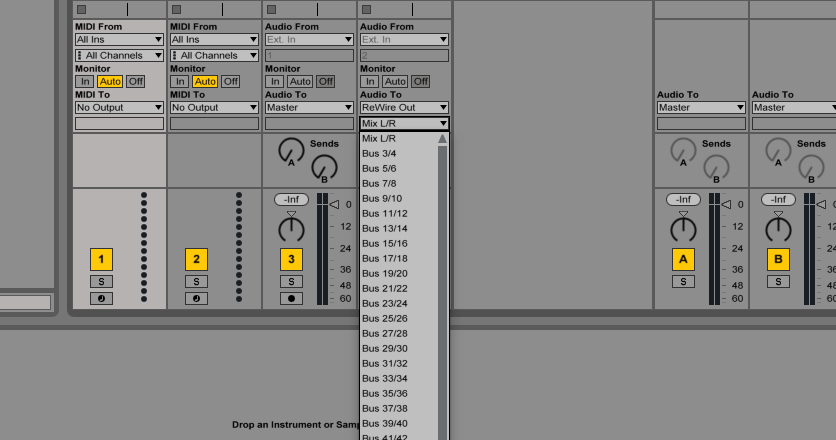Solo track 3

pos(291,282)
